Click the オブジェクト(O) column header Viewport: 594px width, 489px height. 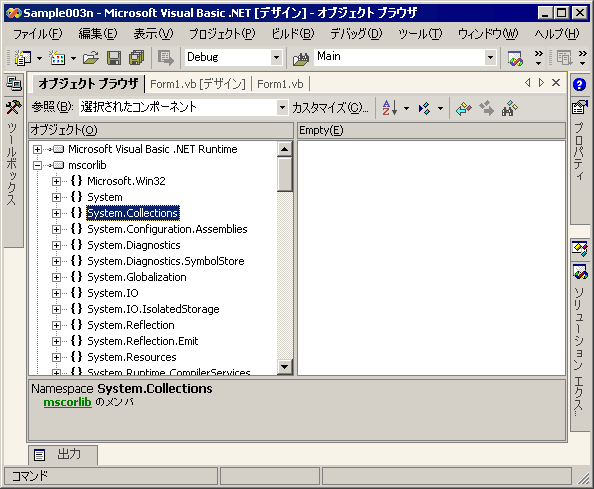coord(161,130)
